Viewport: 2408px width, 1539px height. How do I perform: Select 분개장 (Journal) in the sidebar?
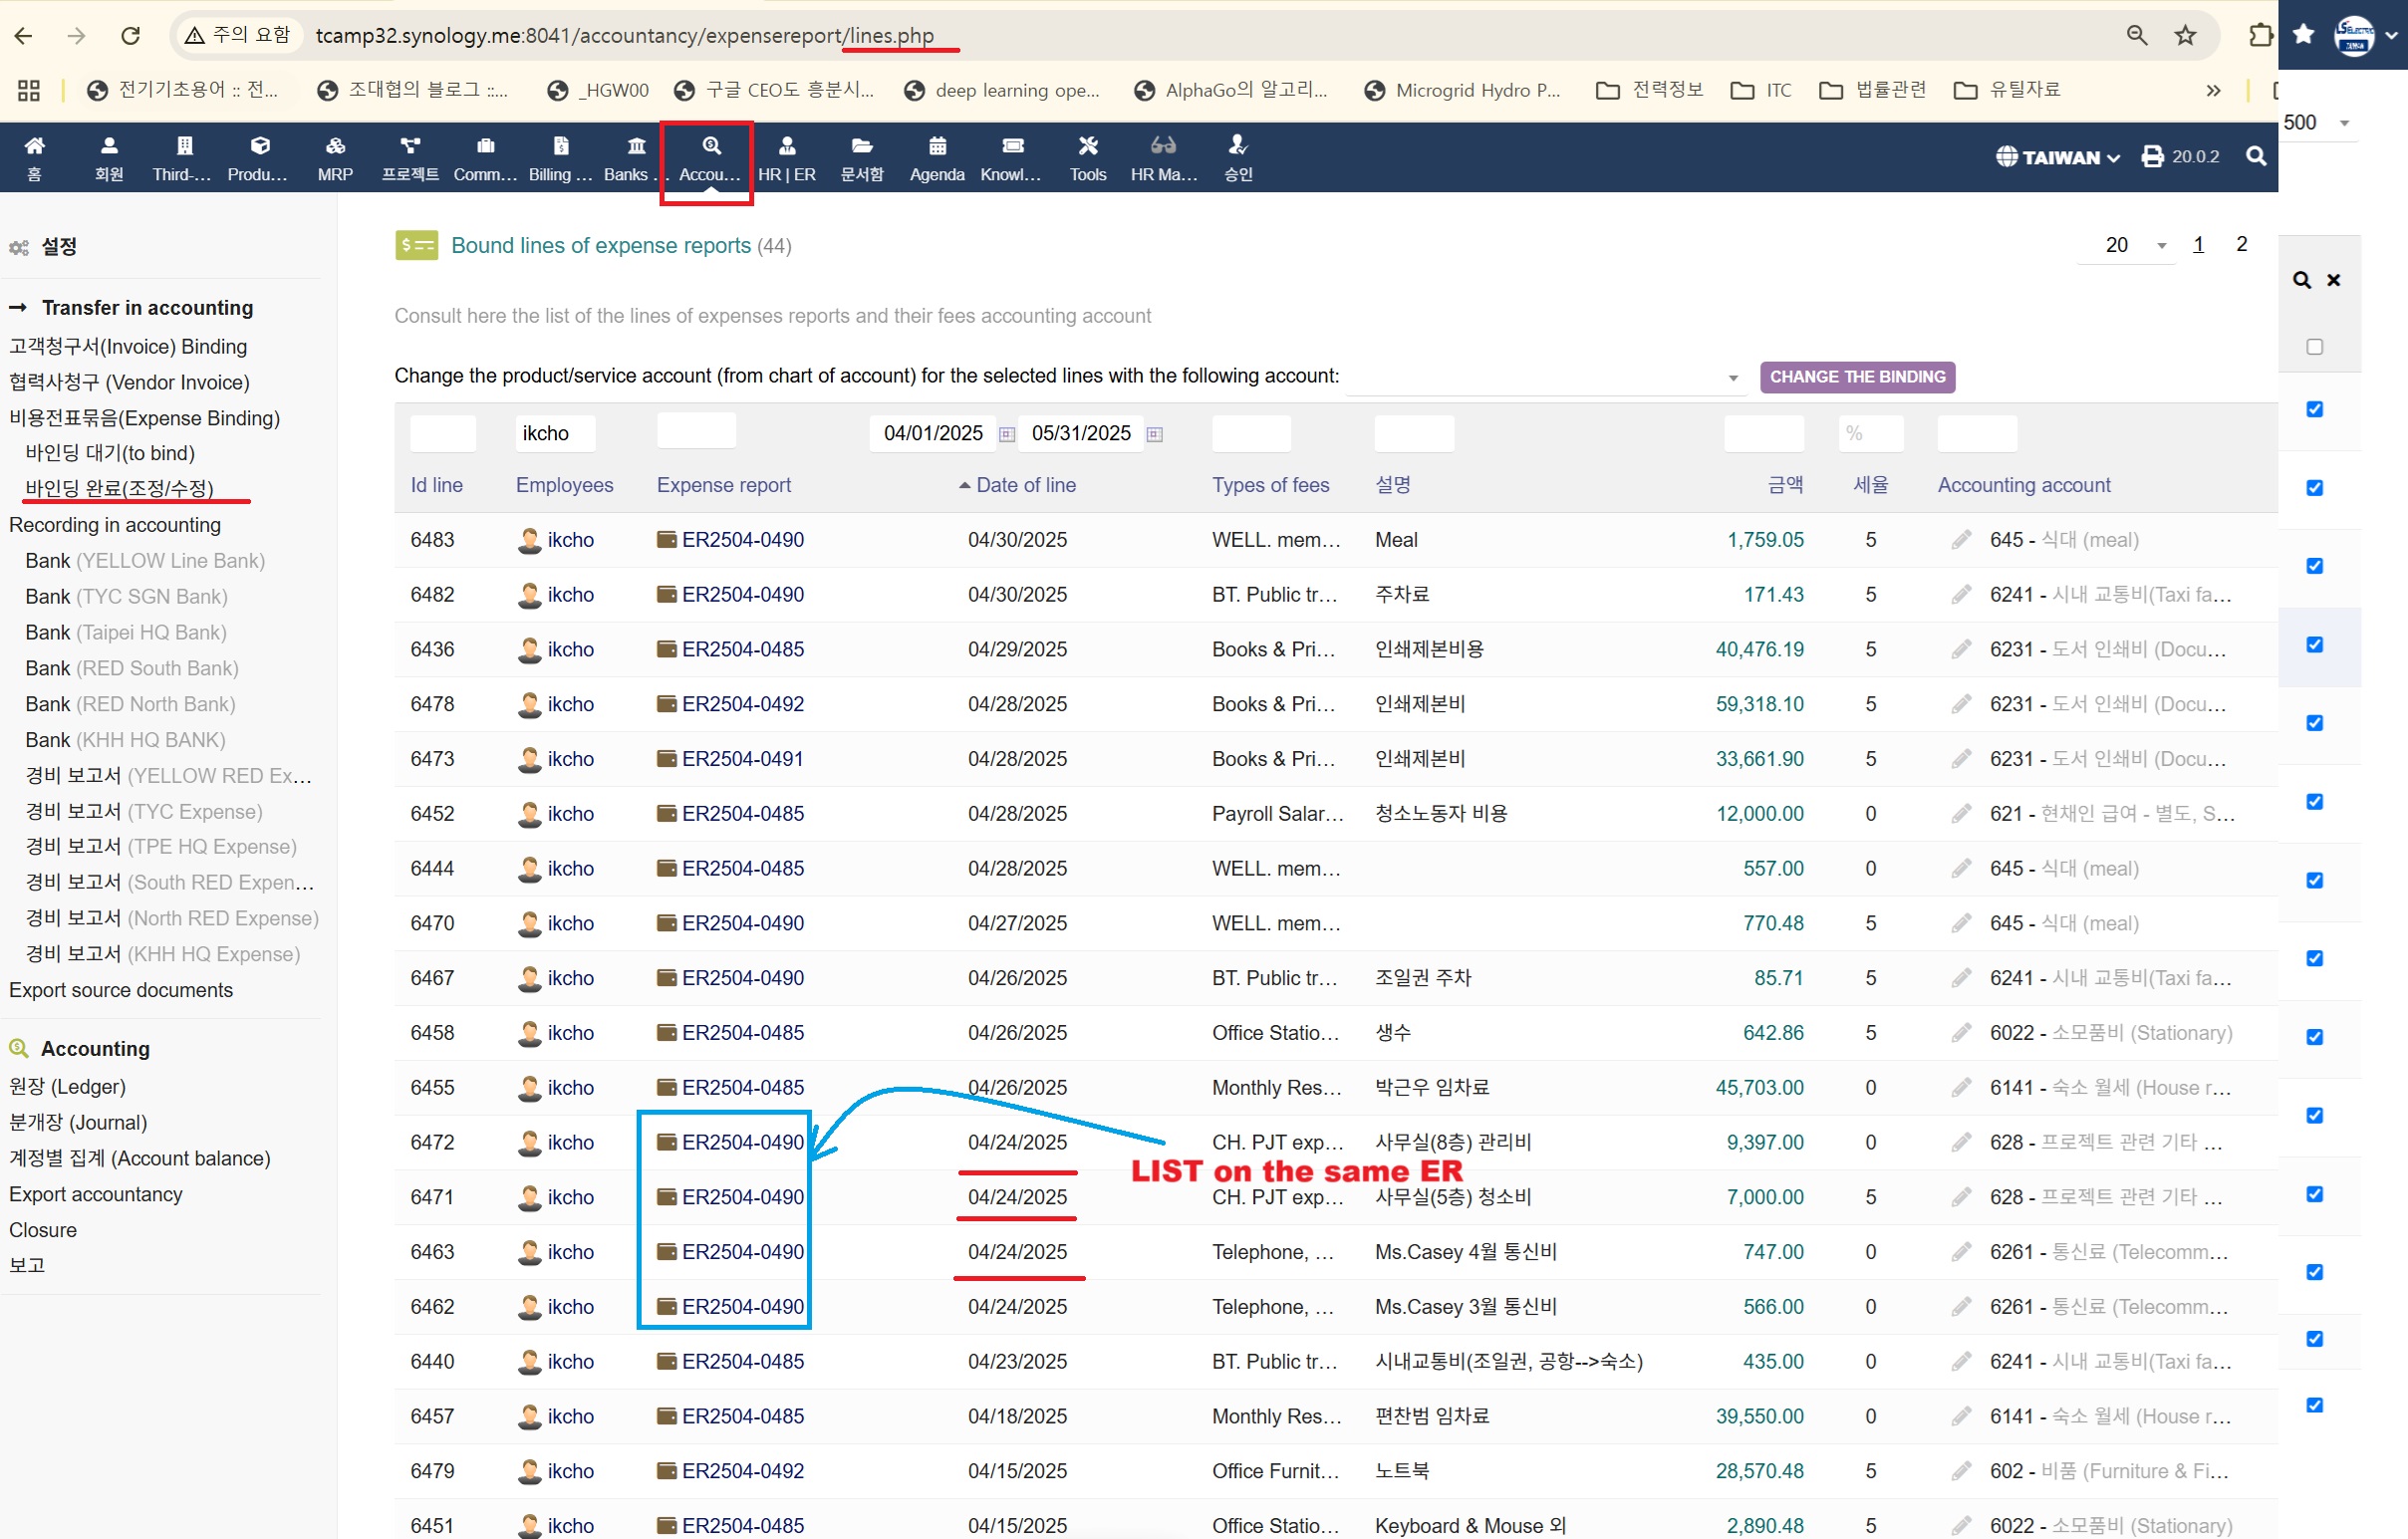78,1122
